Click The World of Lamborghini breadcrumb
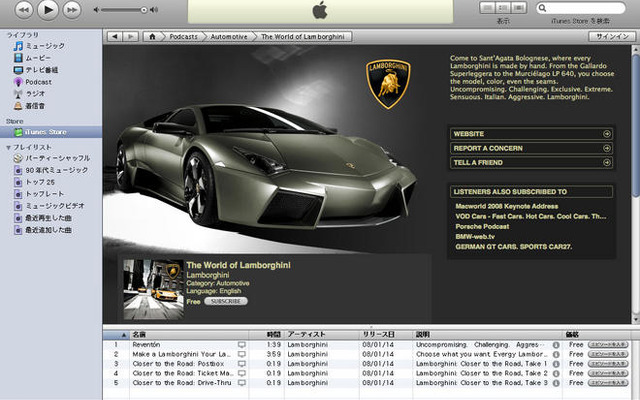Screen dimensions: 640x400 tap(303, 37)
